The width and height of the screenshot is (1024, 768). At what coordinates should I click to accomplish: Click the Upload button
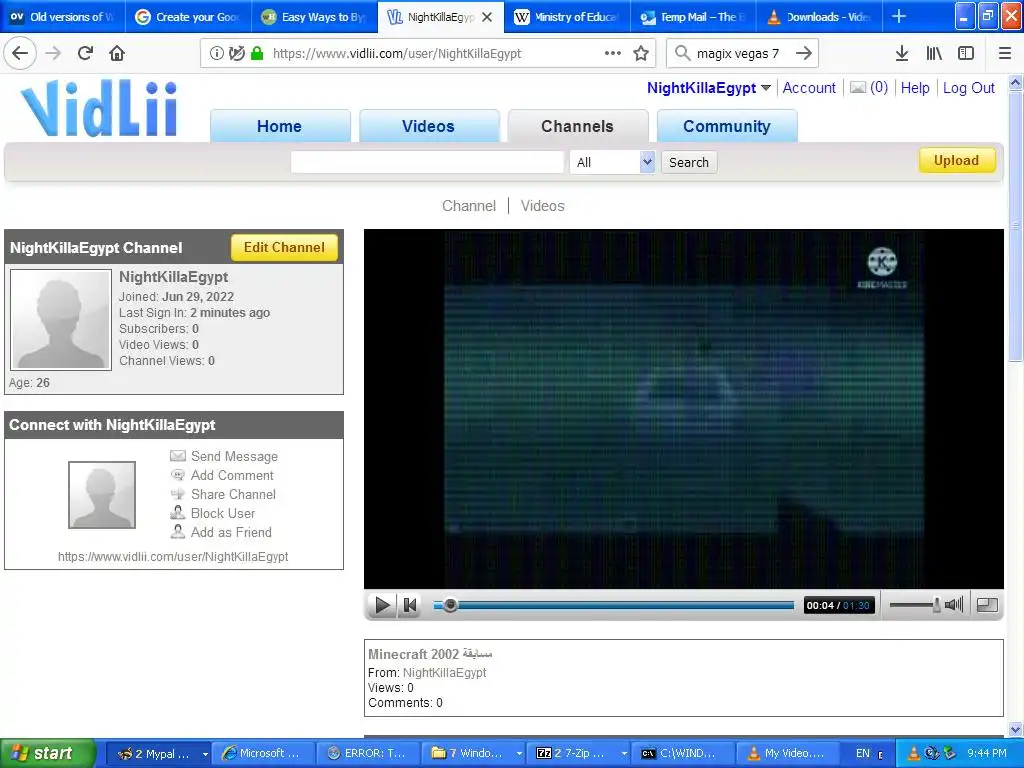[957, 161]
